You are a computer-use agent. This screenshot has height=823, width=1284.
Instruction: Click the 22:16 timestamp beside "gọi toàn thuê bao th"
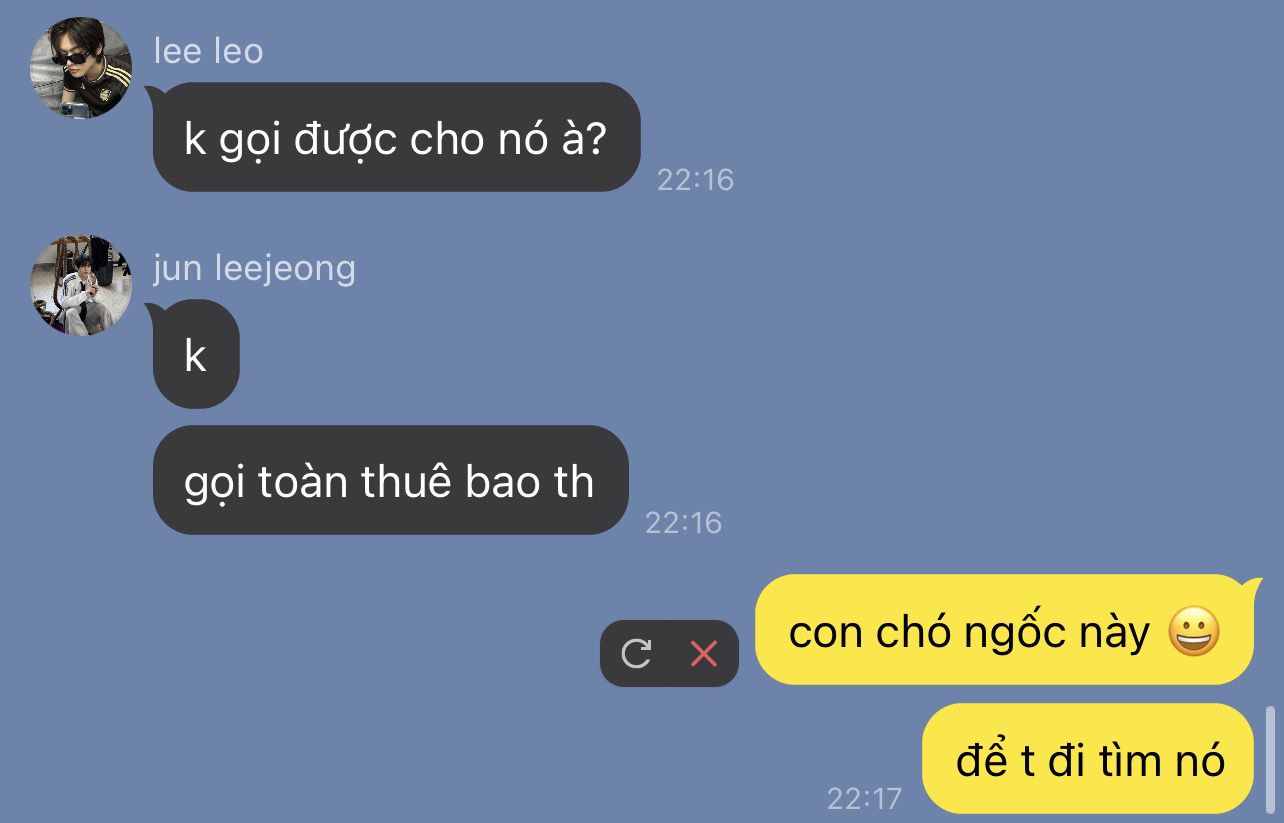(x=683, y=522)
